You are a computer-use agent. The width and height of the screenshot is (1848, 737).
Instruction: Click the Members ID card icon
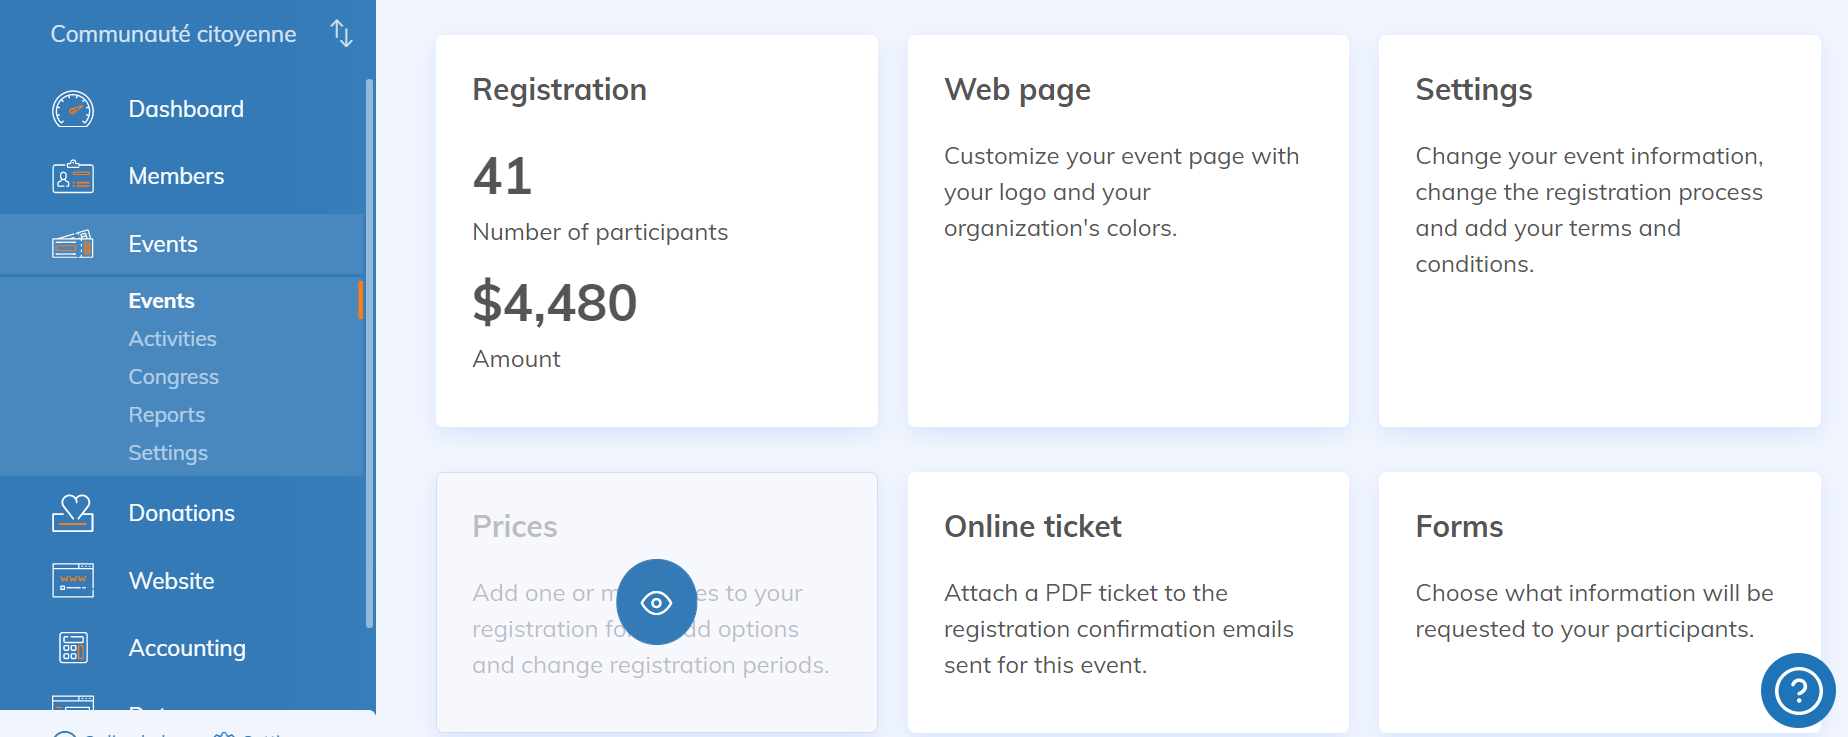pos(73,177)
